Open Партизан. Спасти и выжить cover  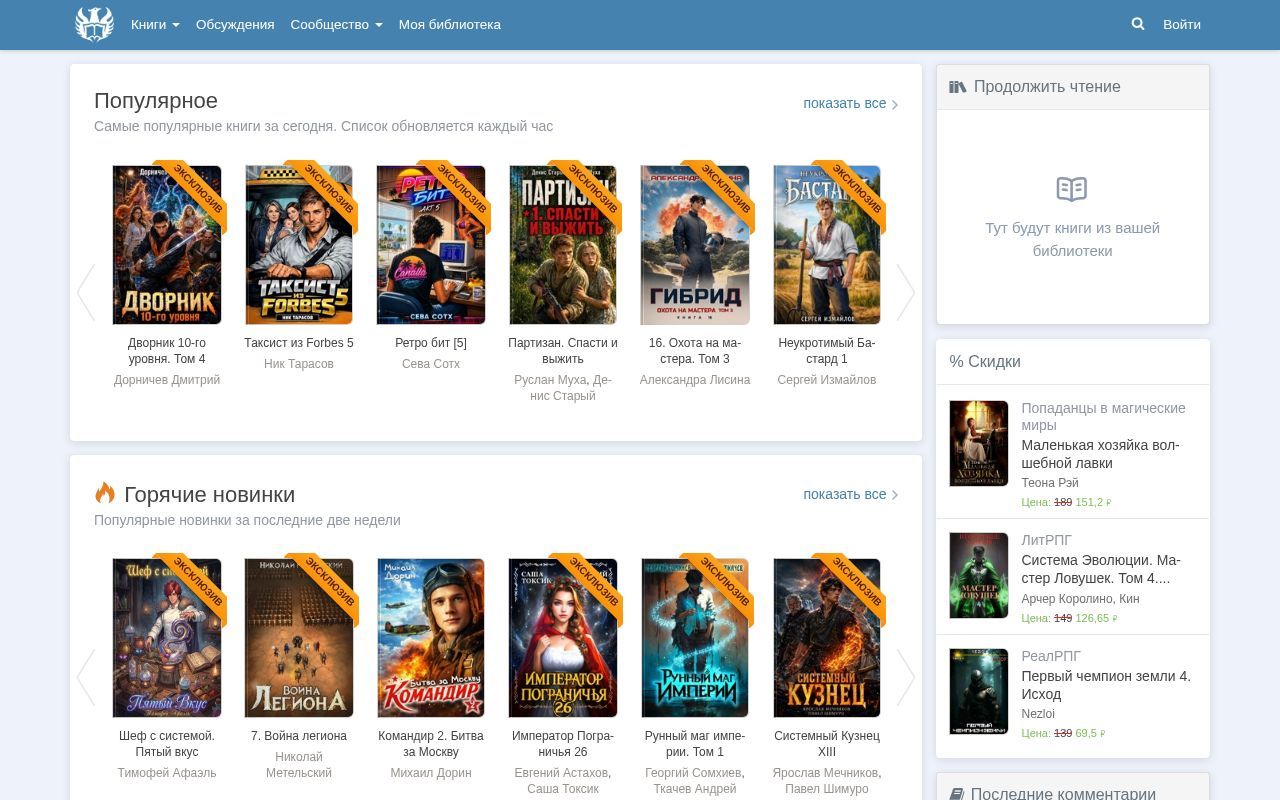coord(563,245)
